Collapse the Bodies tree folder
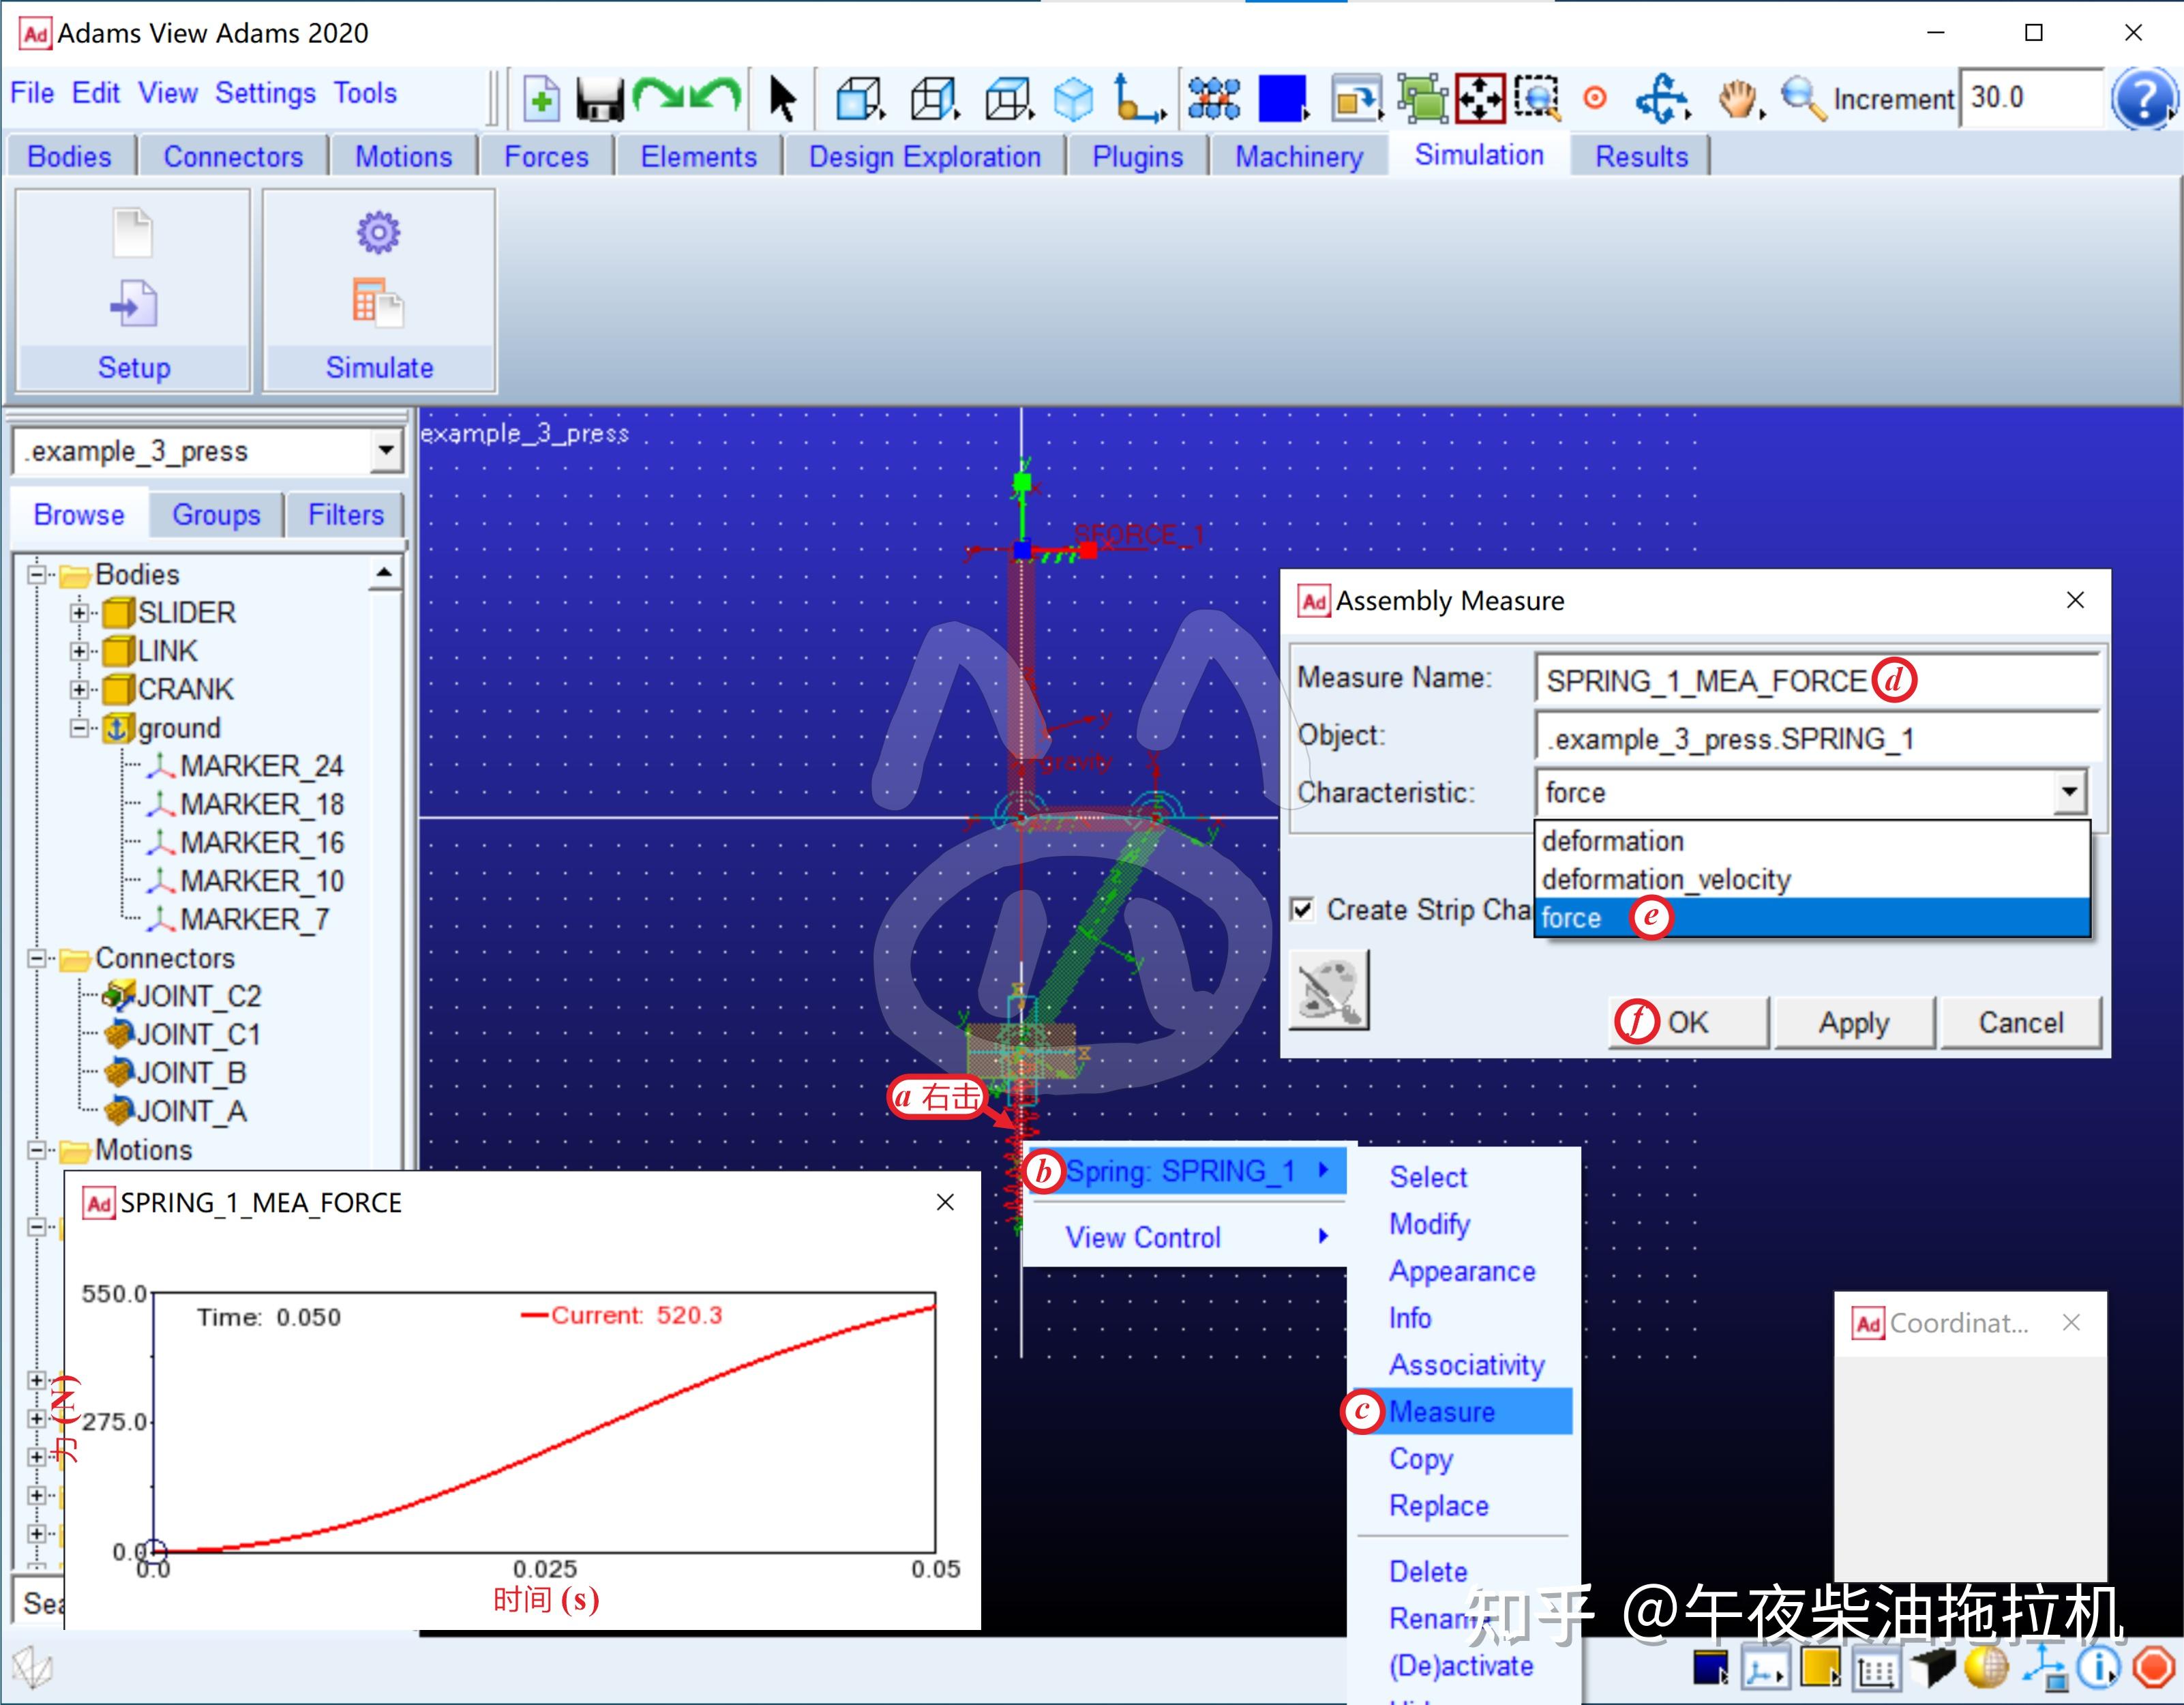 38,575
